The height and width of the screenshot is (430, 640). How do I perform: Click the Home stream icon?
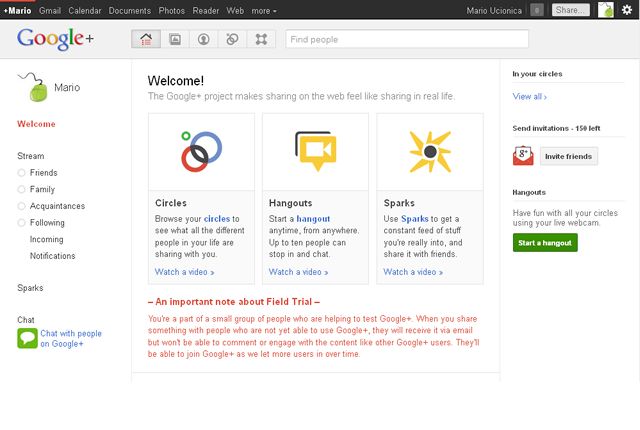(146, 40)
